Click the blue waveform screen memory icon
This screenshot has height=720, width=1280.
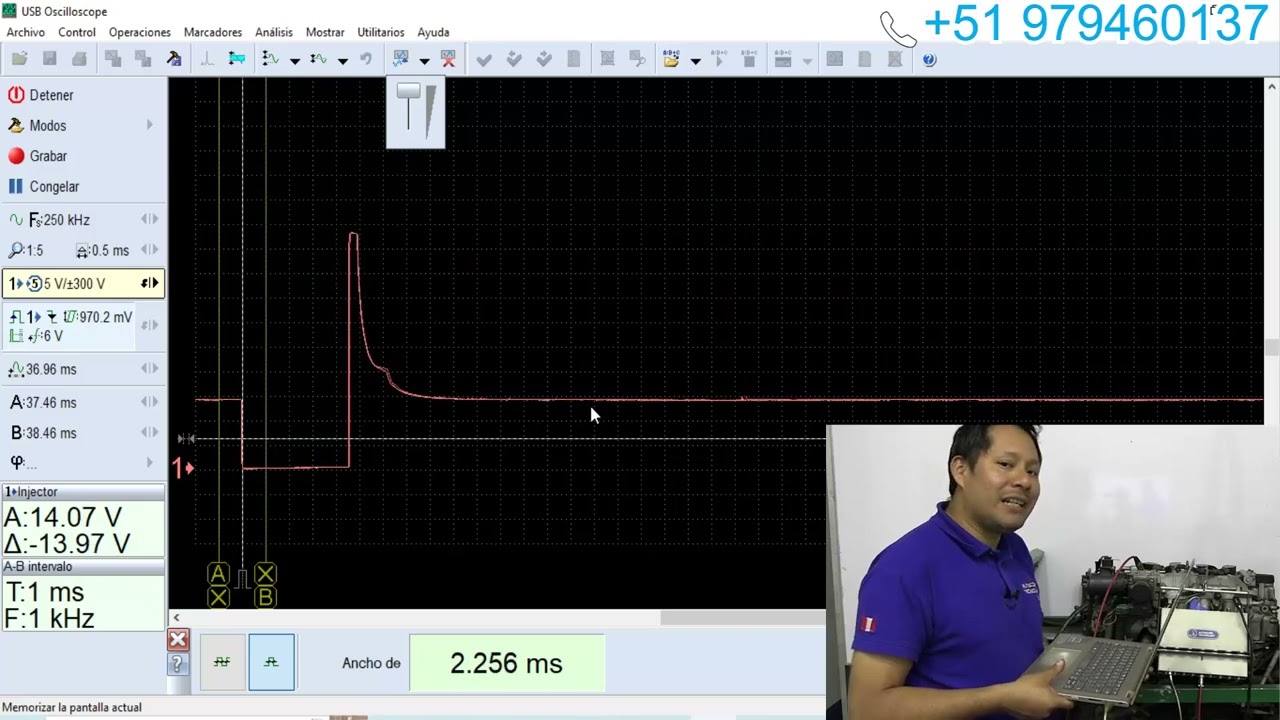[x=401, y=60]
